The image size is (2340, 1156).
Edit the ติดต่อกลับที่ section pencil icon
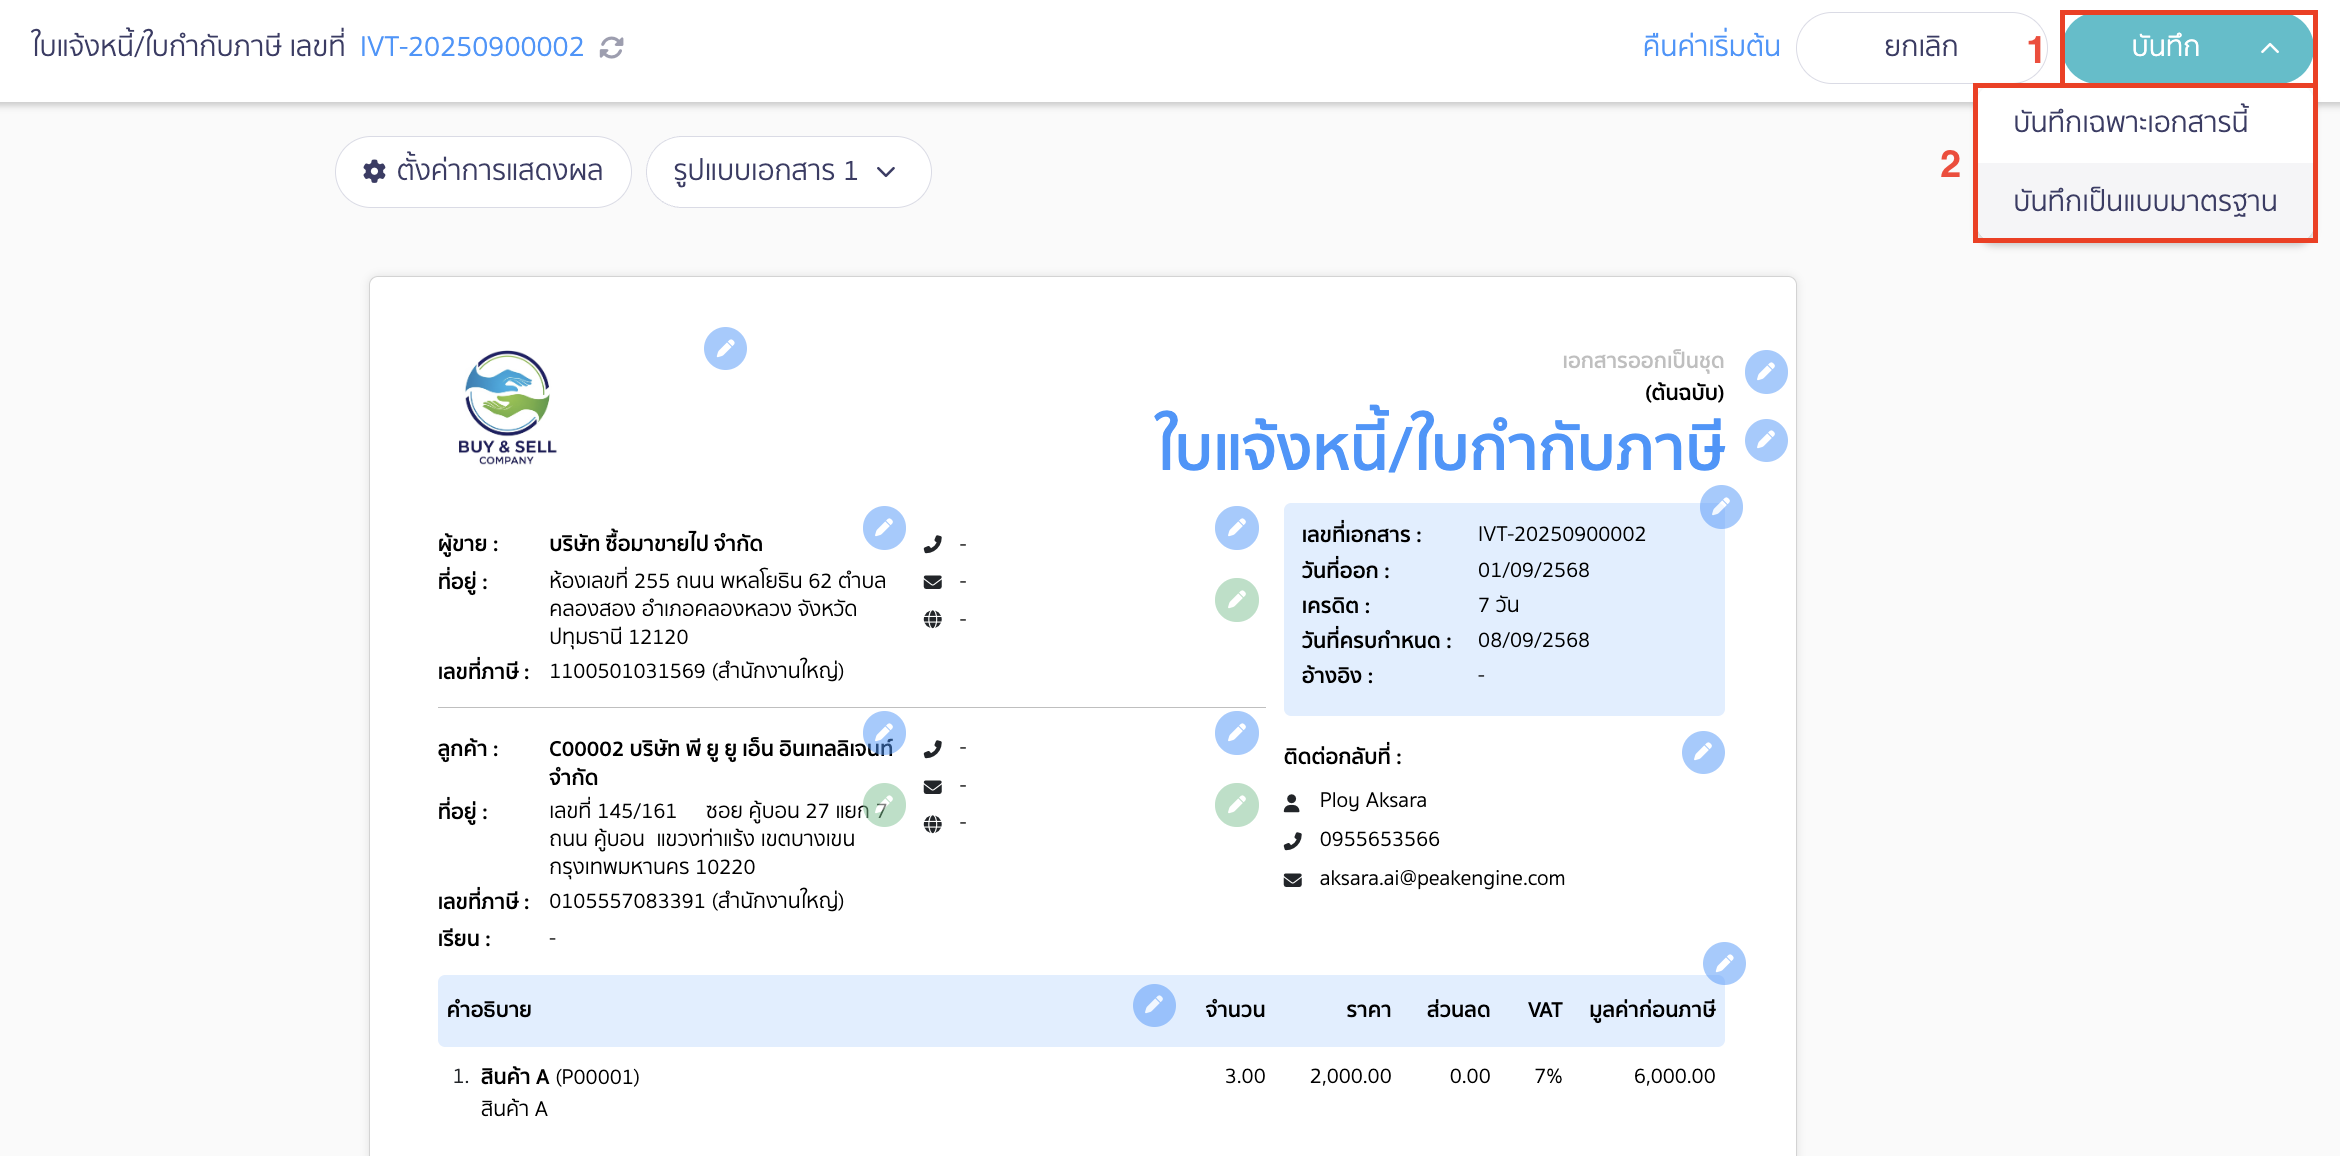point(1703,752)
